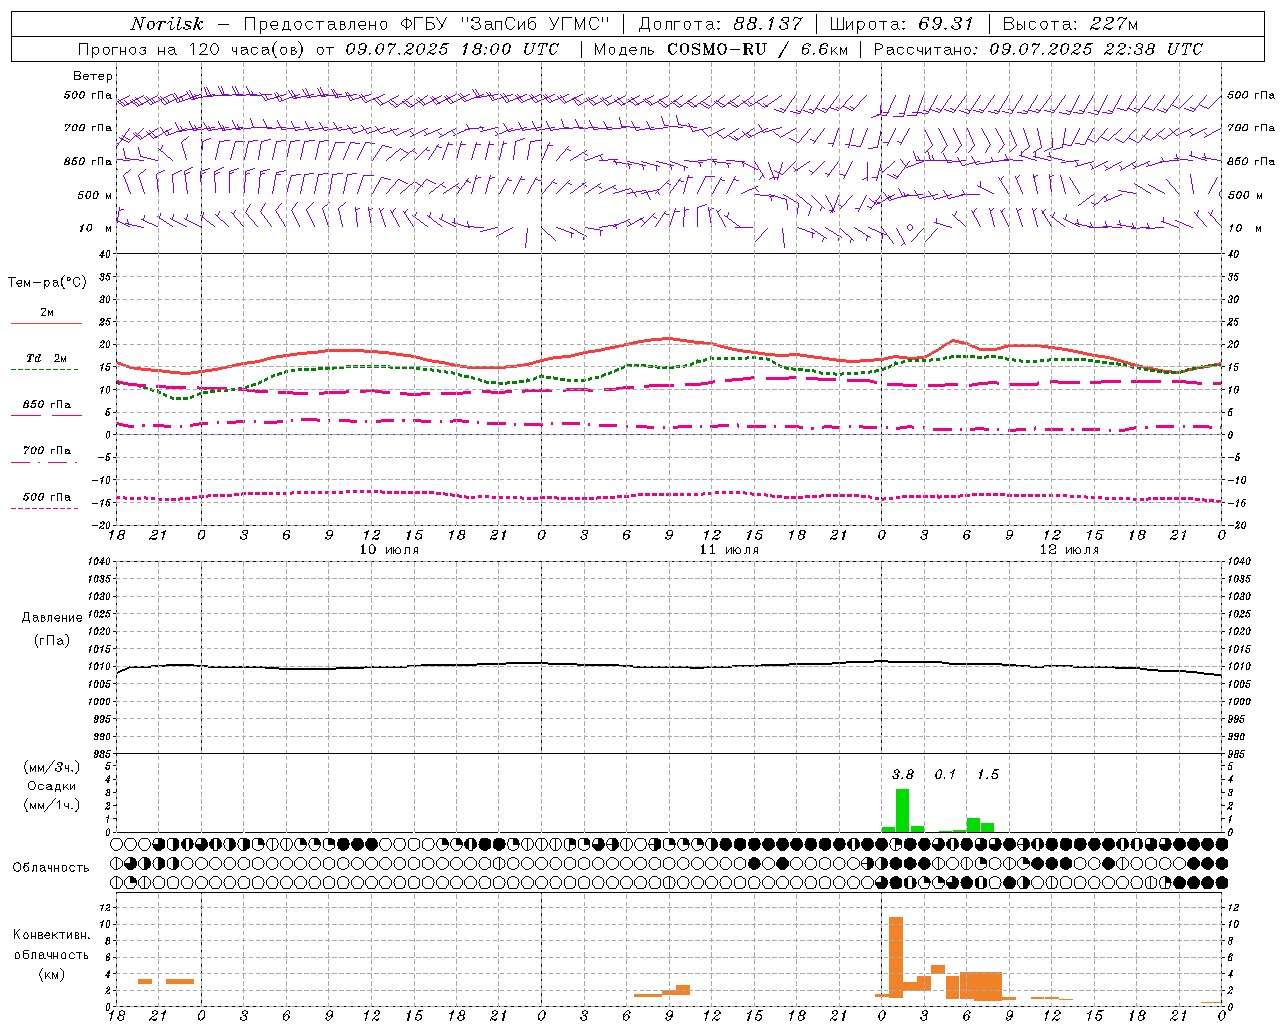Click the 'Широта: 69.31' latitude value
Viewport: 1280px width, 1024px height.
[x=901, y=24]
